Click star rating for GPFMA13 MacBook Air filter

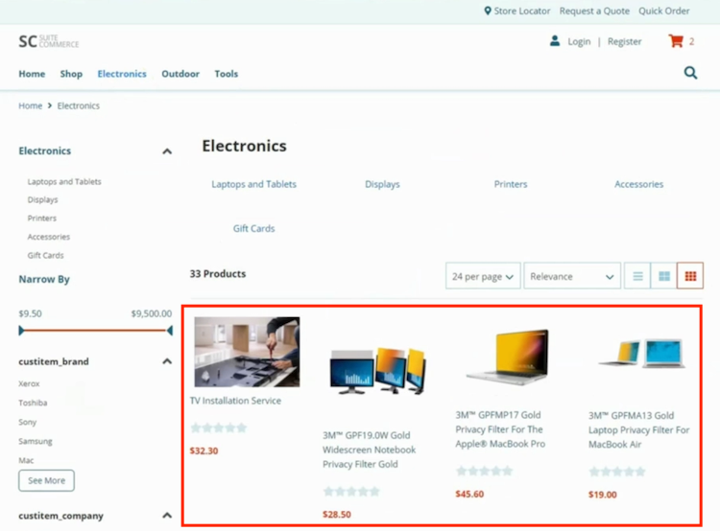617,471
